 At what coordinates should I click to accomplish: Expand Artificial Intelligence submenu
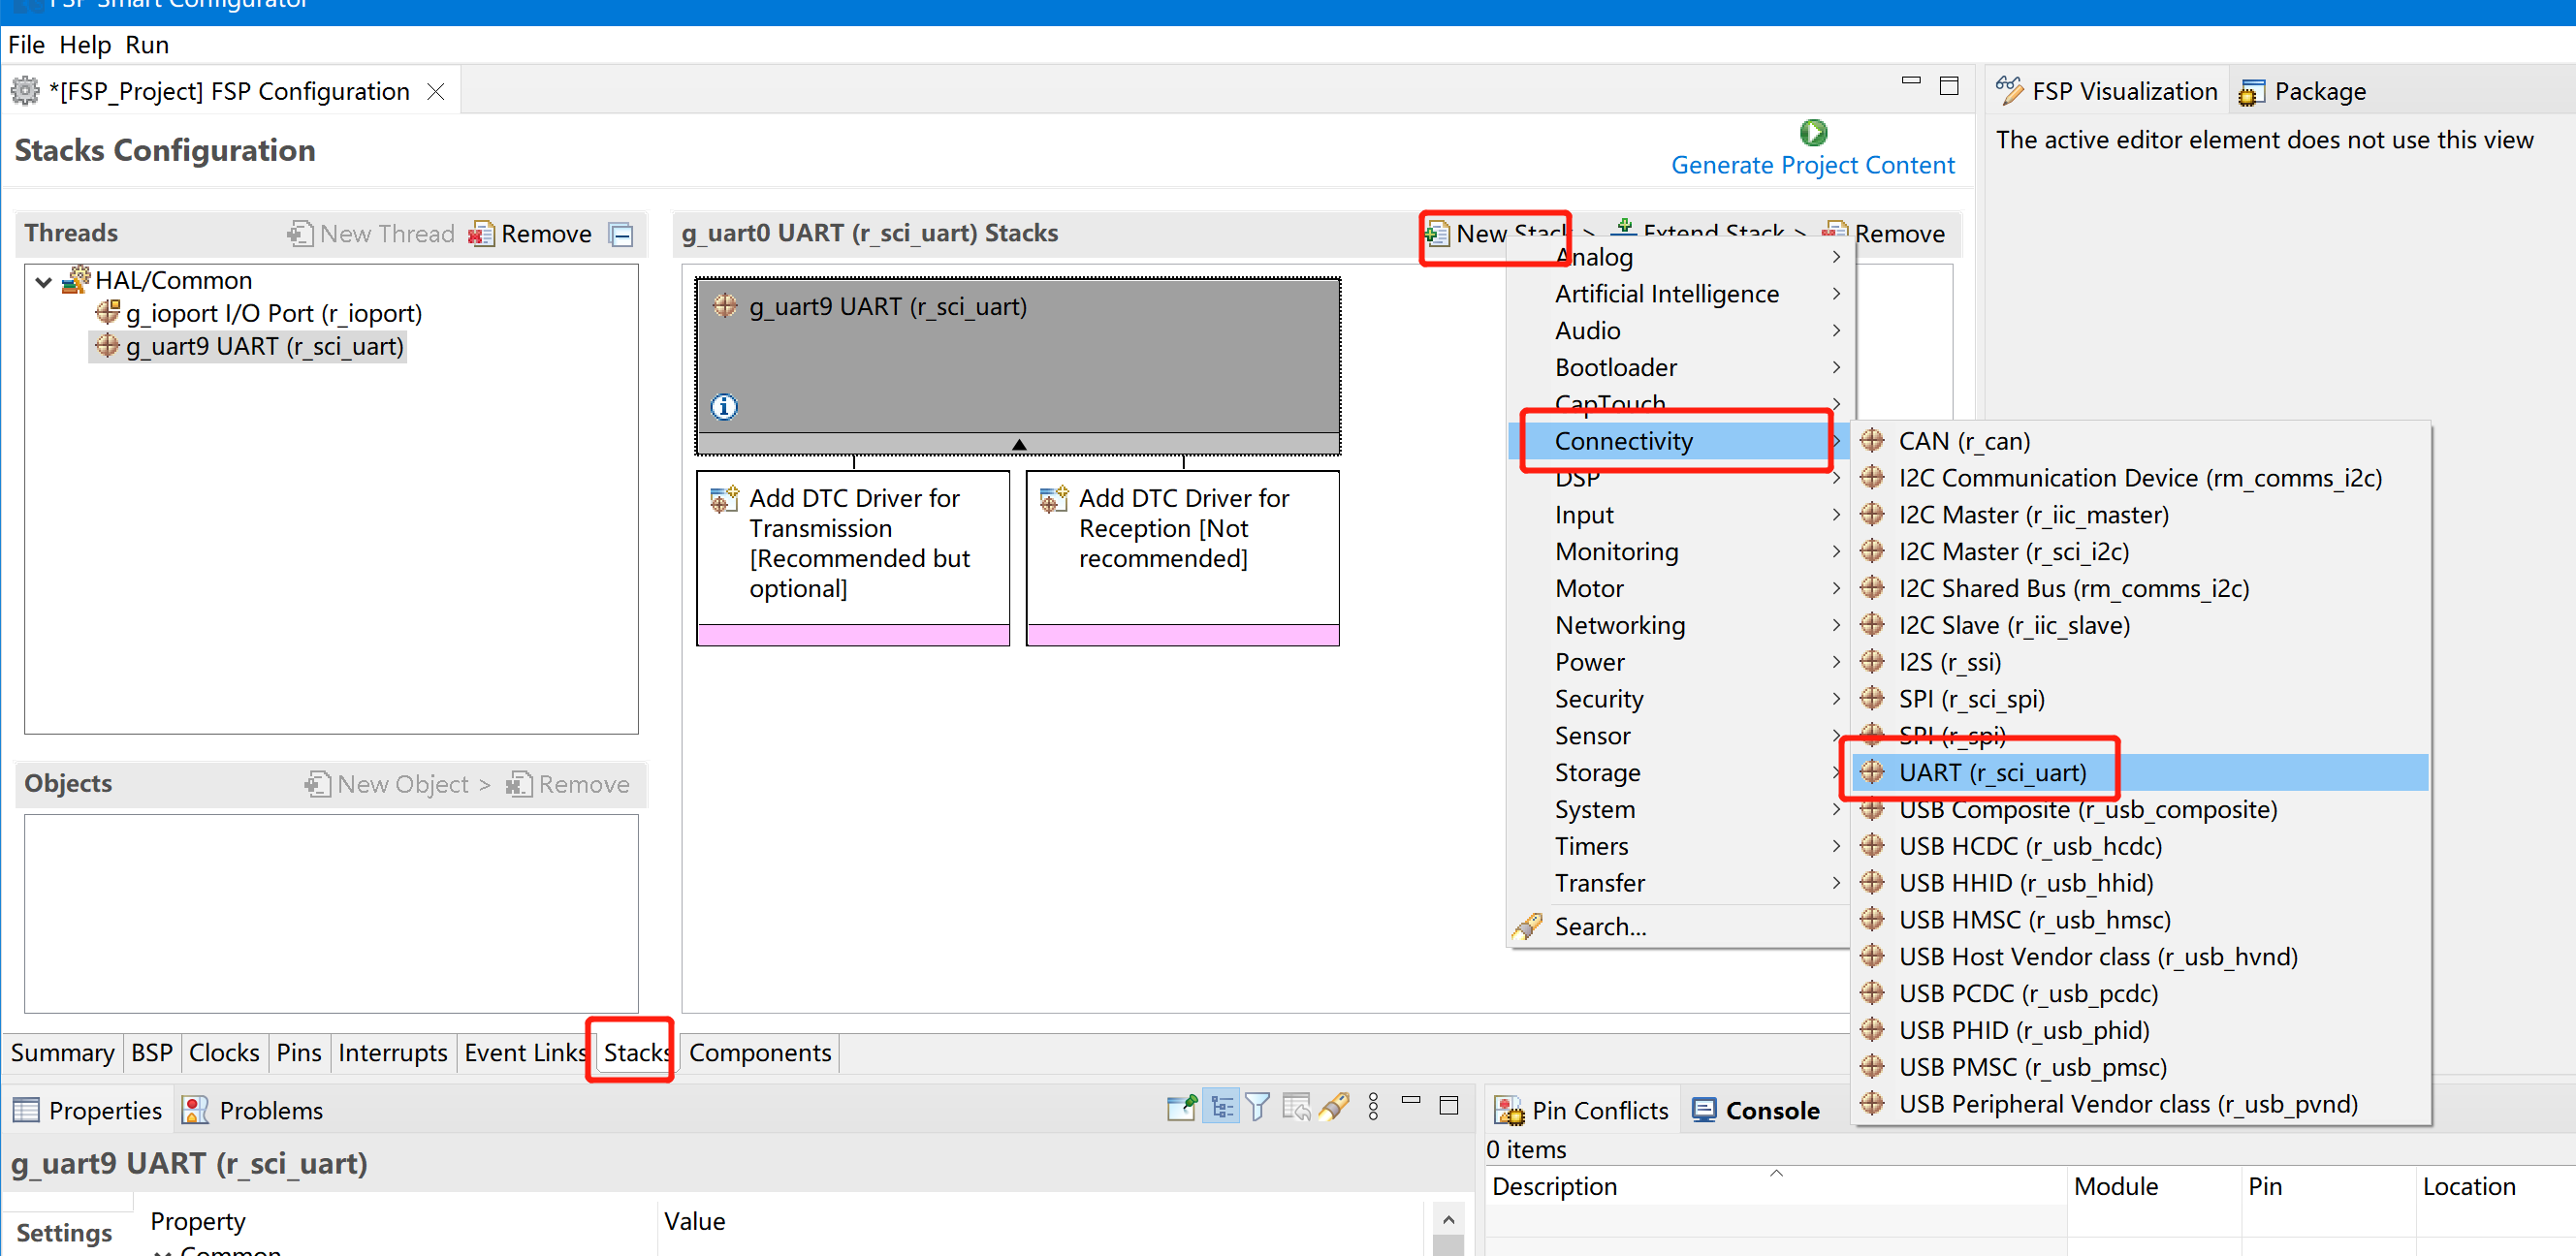(x=1680, y=294)
